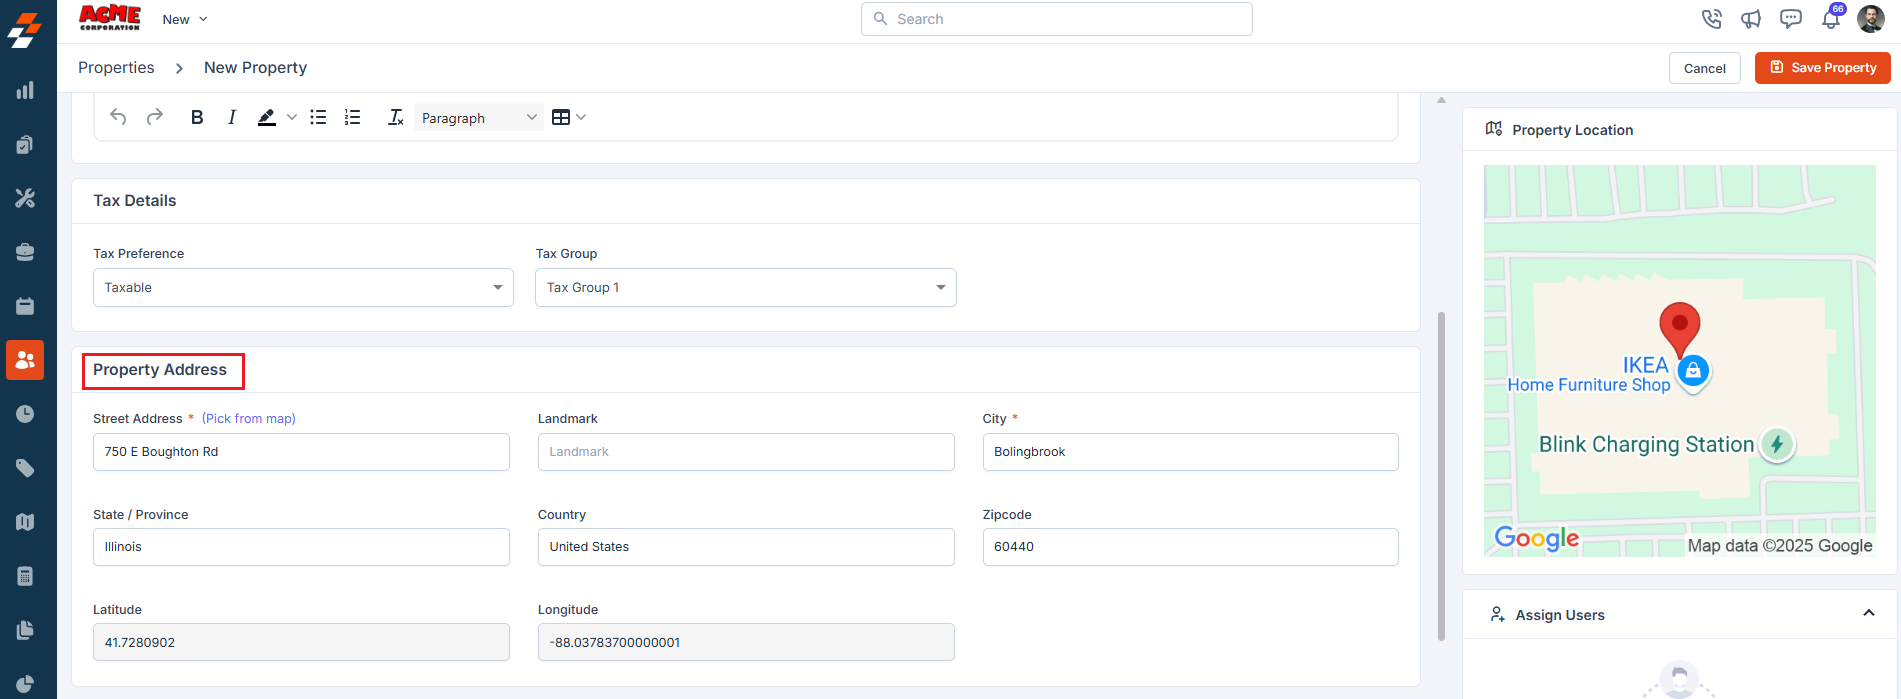Viewport: 1901px width, 699px height.
Task: Open the Paragraph style dropdown
Action: (x=479, y=117)
